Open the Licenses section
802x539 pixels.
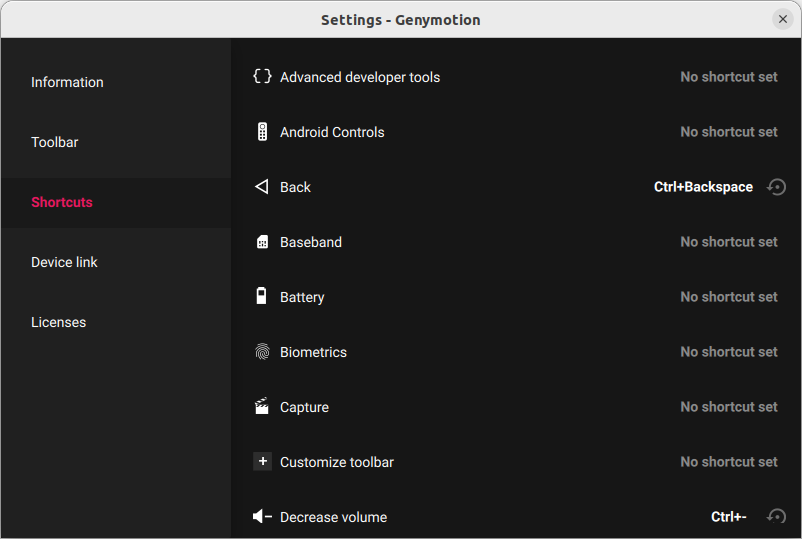(x=59, y=322)
